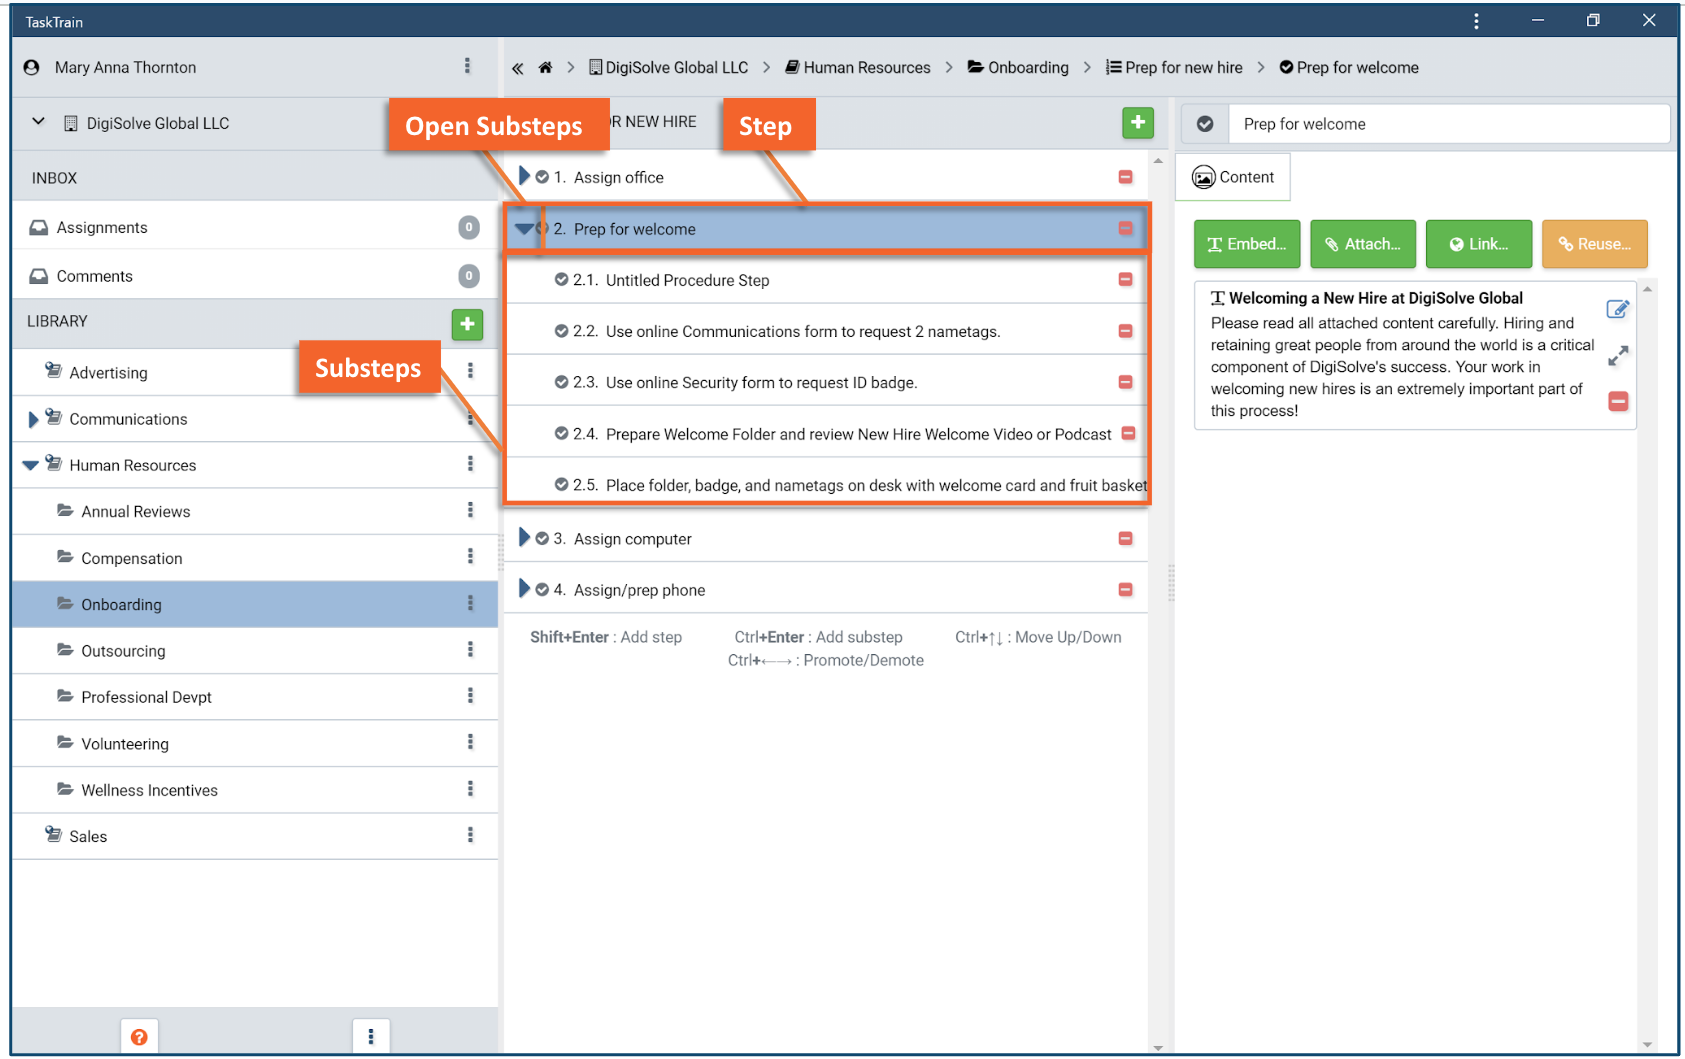Edit the Prep for welcome title field

click(1448, 124)
